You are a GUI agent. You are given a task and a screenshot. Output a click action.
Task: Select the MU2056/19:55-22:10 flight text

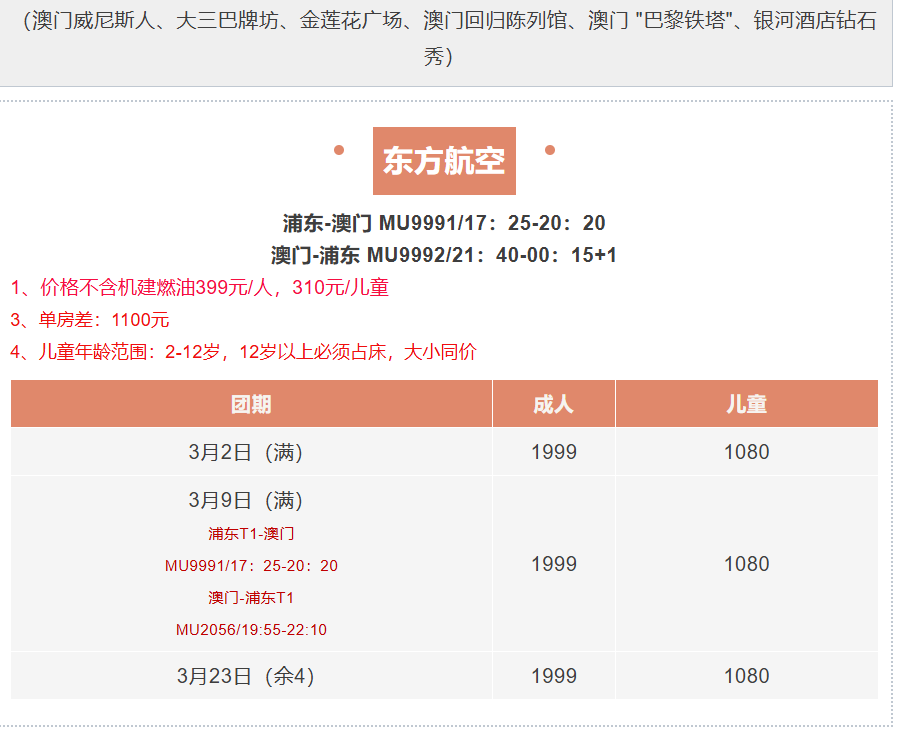[x=252, y=630]
